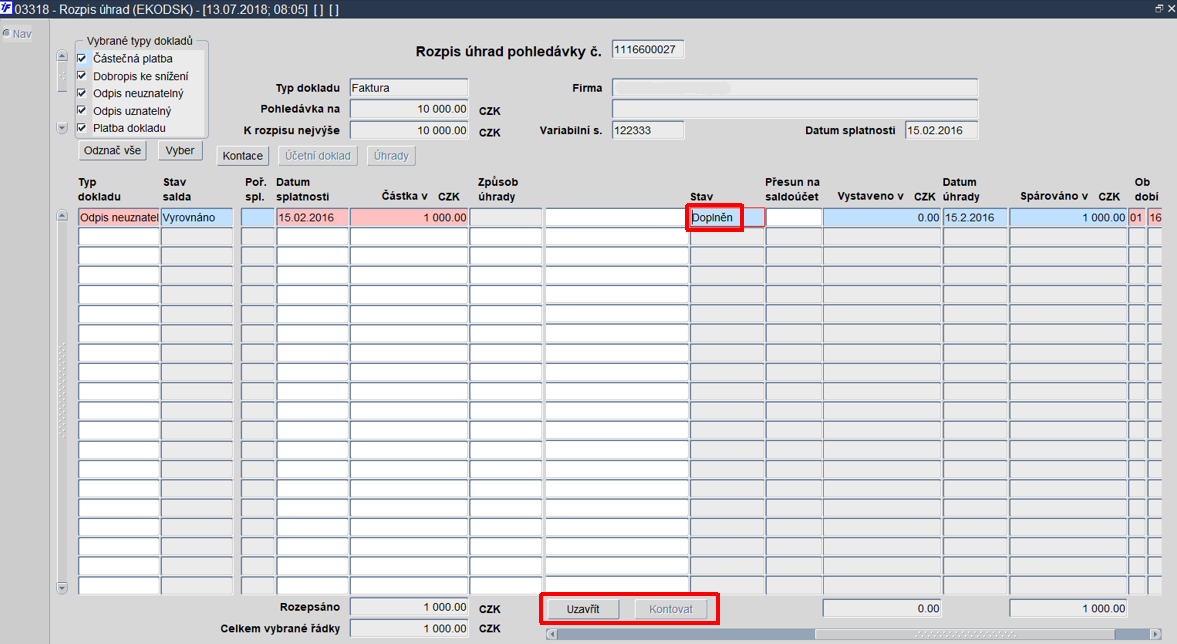This screenshot has height=644, width=1177.
Task: Click the Vyber button
Action: (x=180, y=150)
